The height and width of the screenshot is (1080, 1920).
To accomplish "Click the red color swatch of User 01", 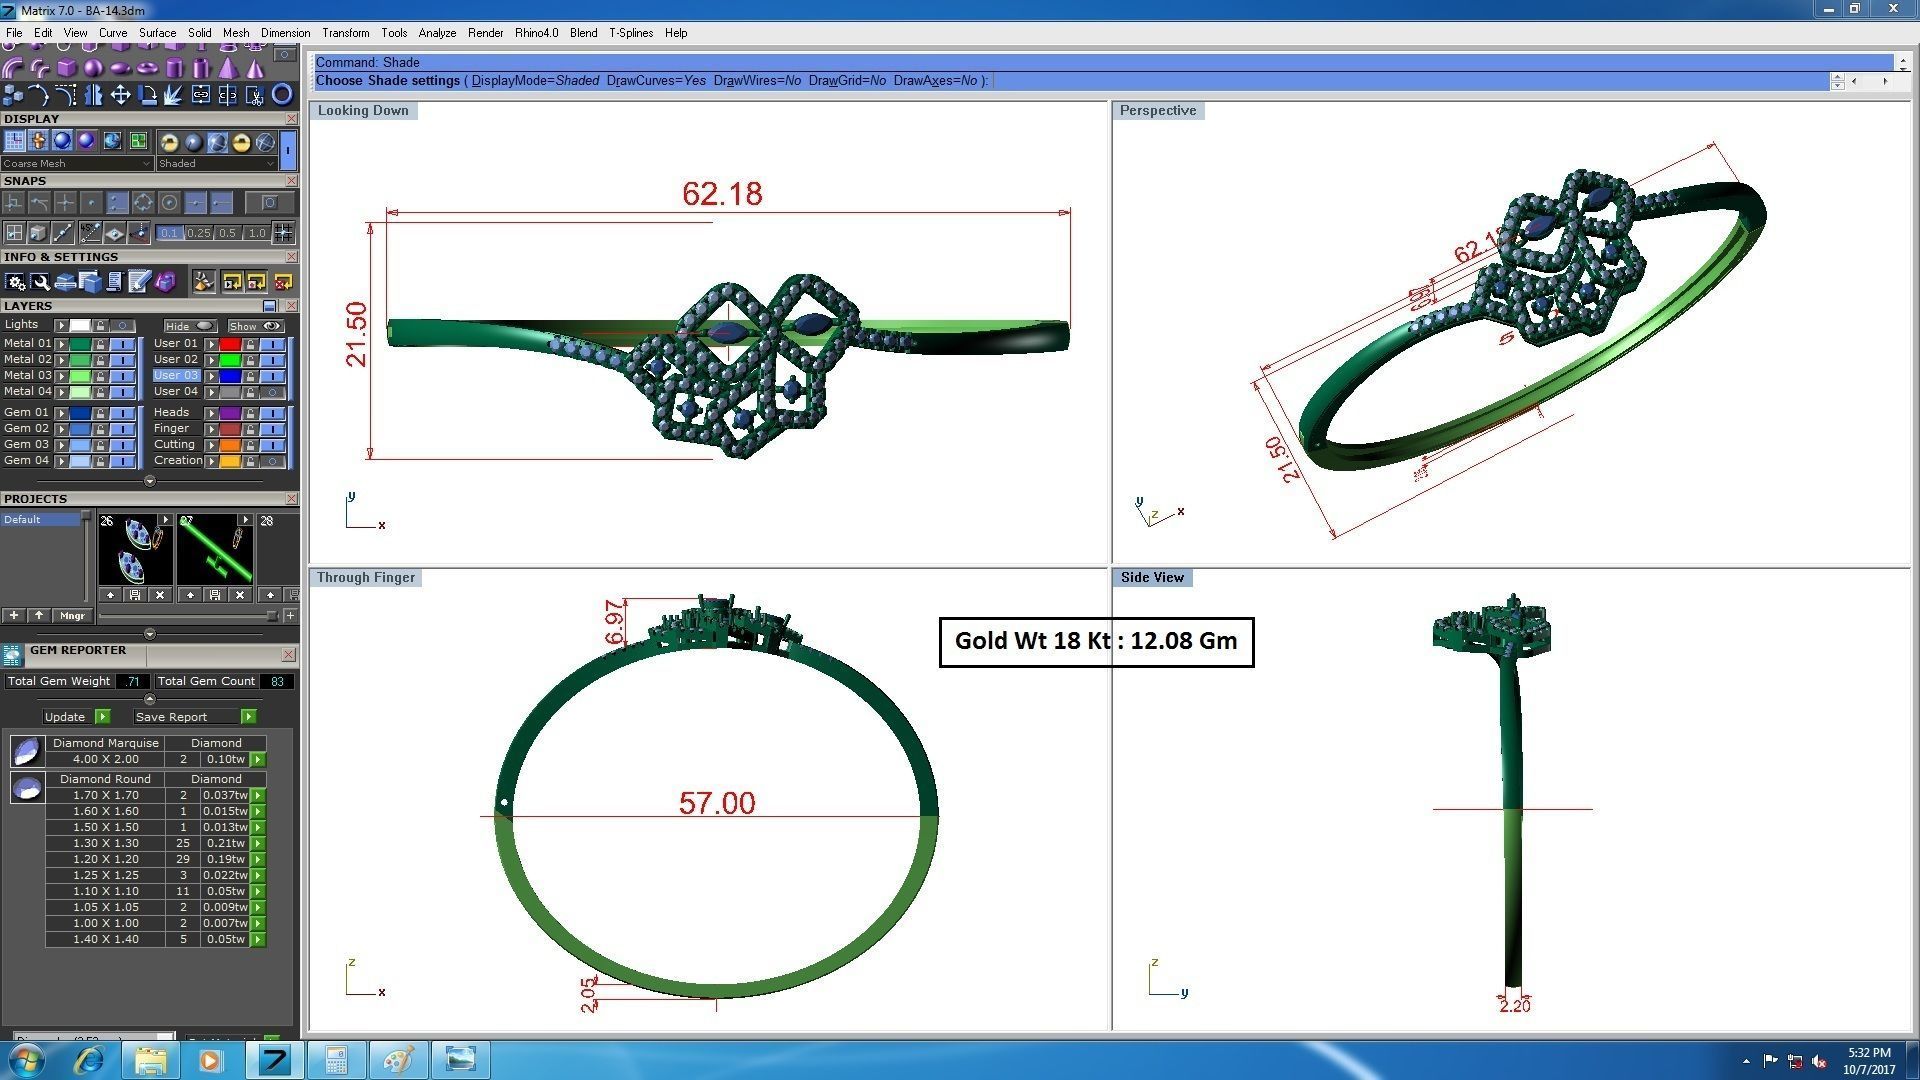I will tap(230, 344).
